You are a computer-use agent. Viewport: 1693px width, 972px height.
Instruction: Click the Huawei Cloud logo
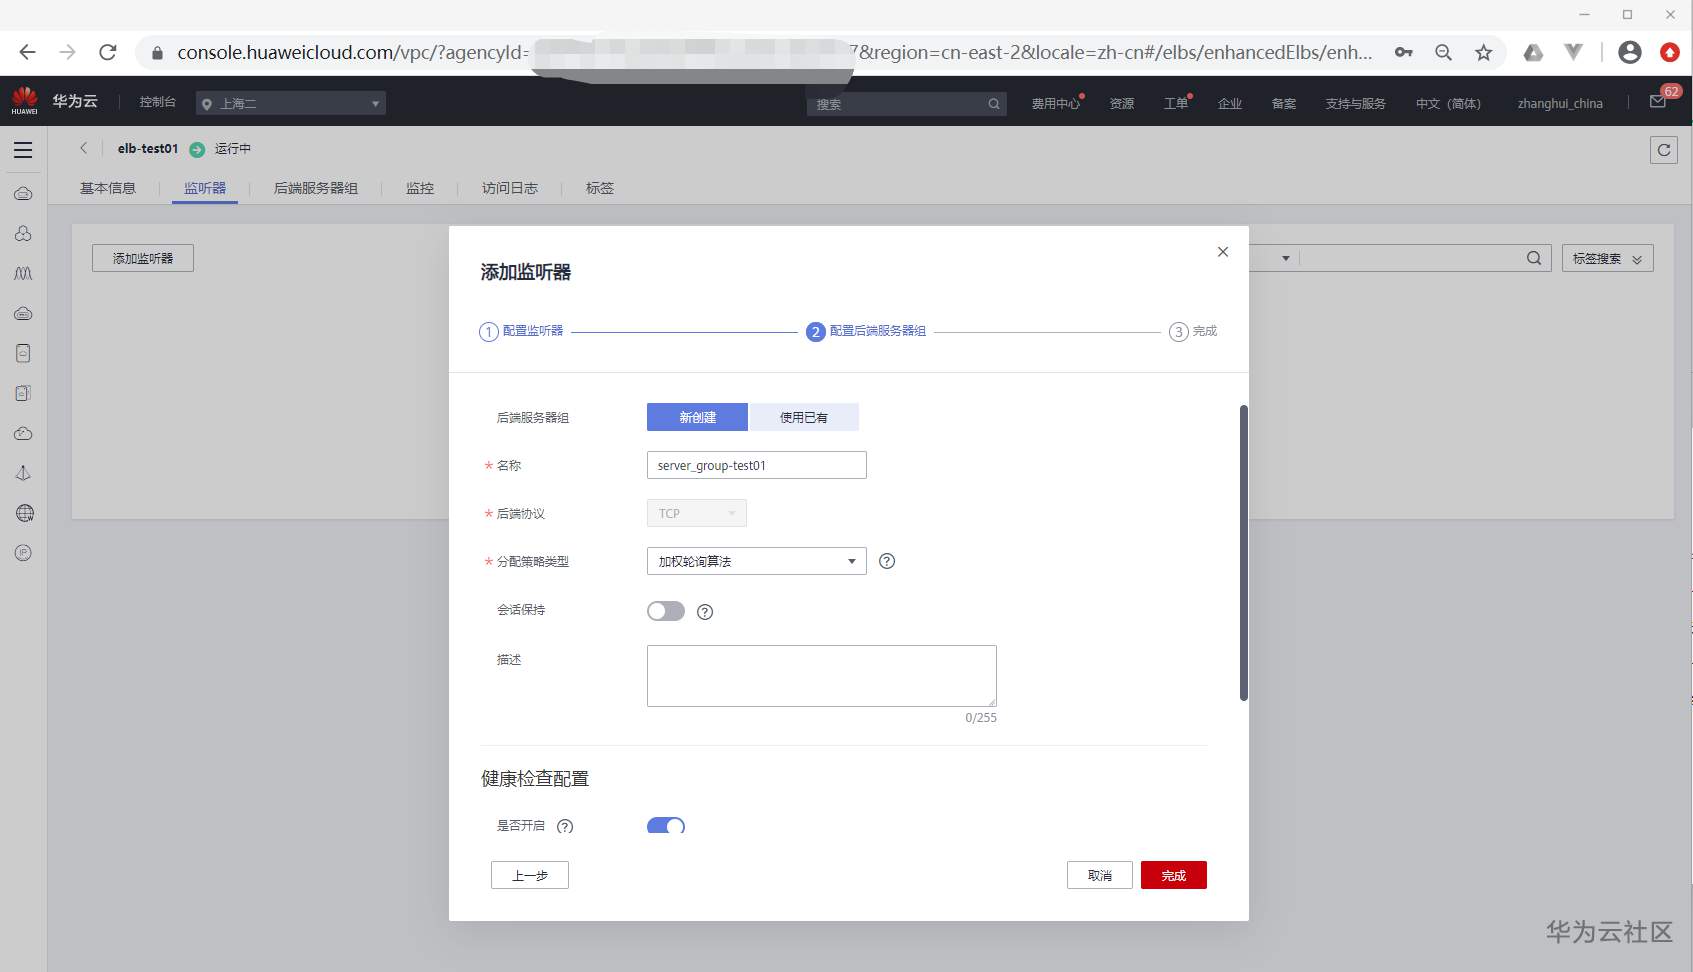pyautogui.click(x=25, y=101)
